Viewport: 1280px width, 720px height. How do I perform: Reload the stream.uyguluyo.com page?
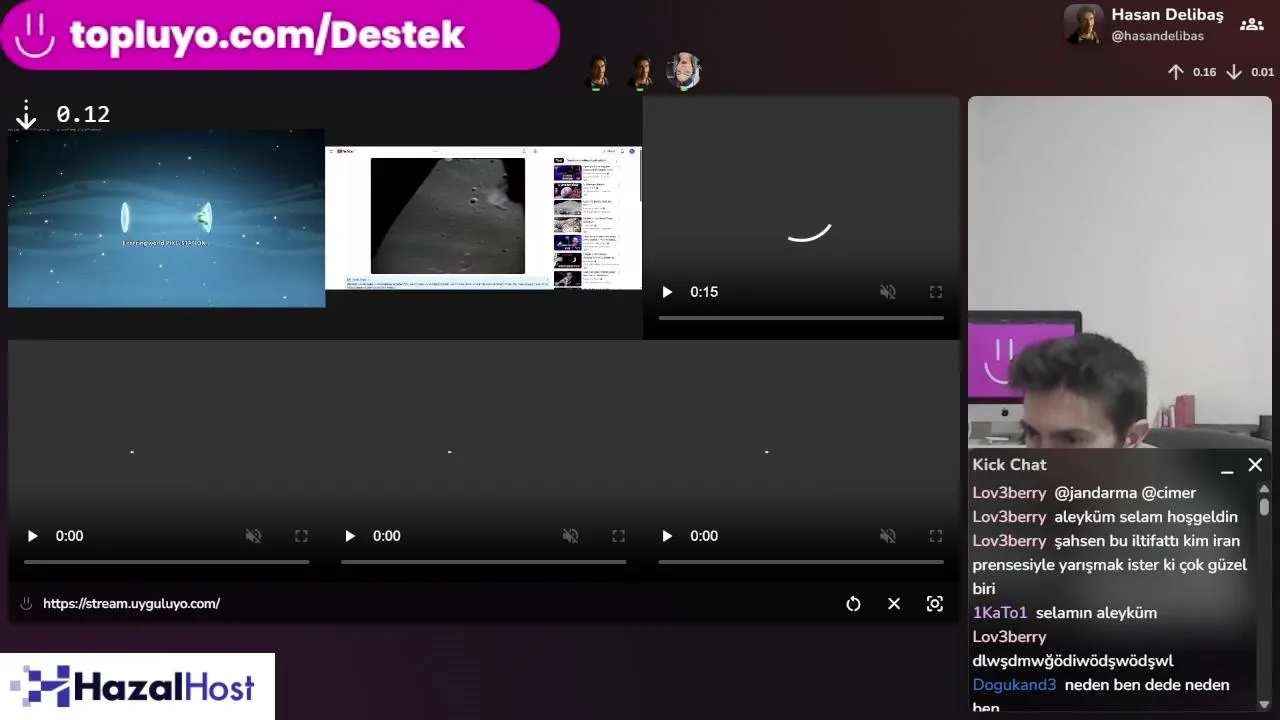[853, 604]
